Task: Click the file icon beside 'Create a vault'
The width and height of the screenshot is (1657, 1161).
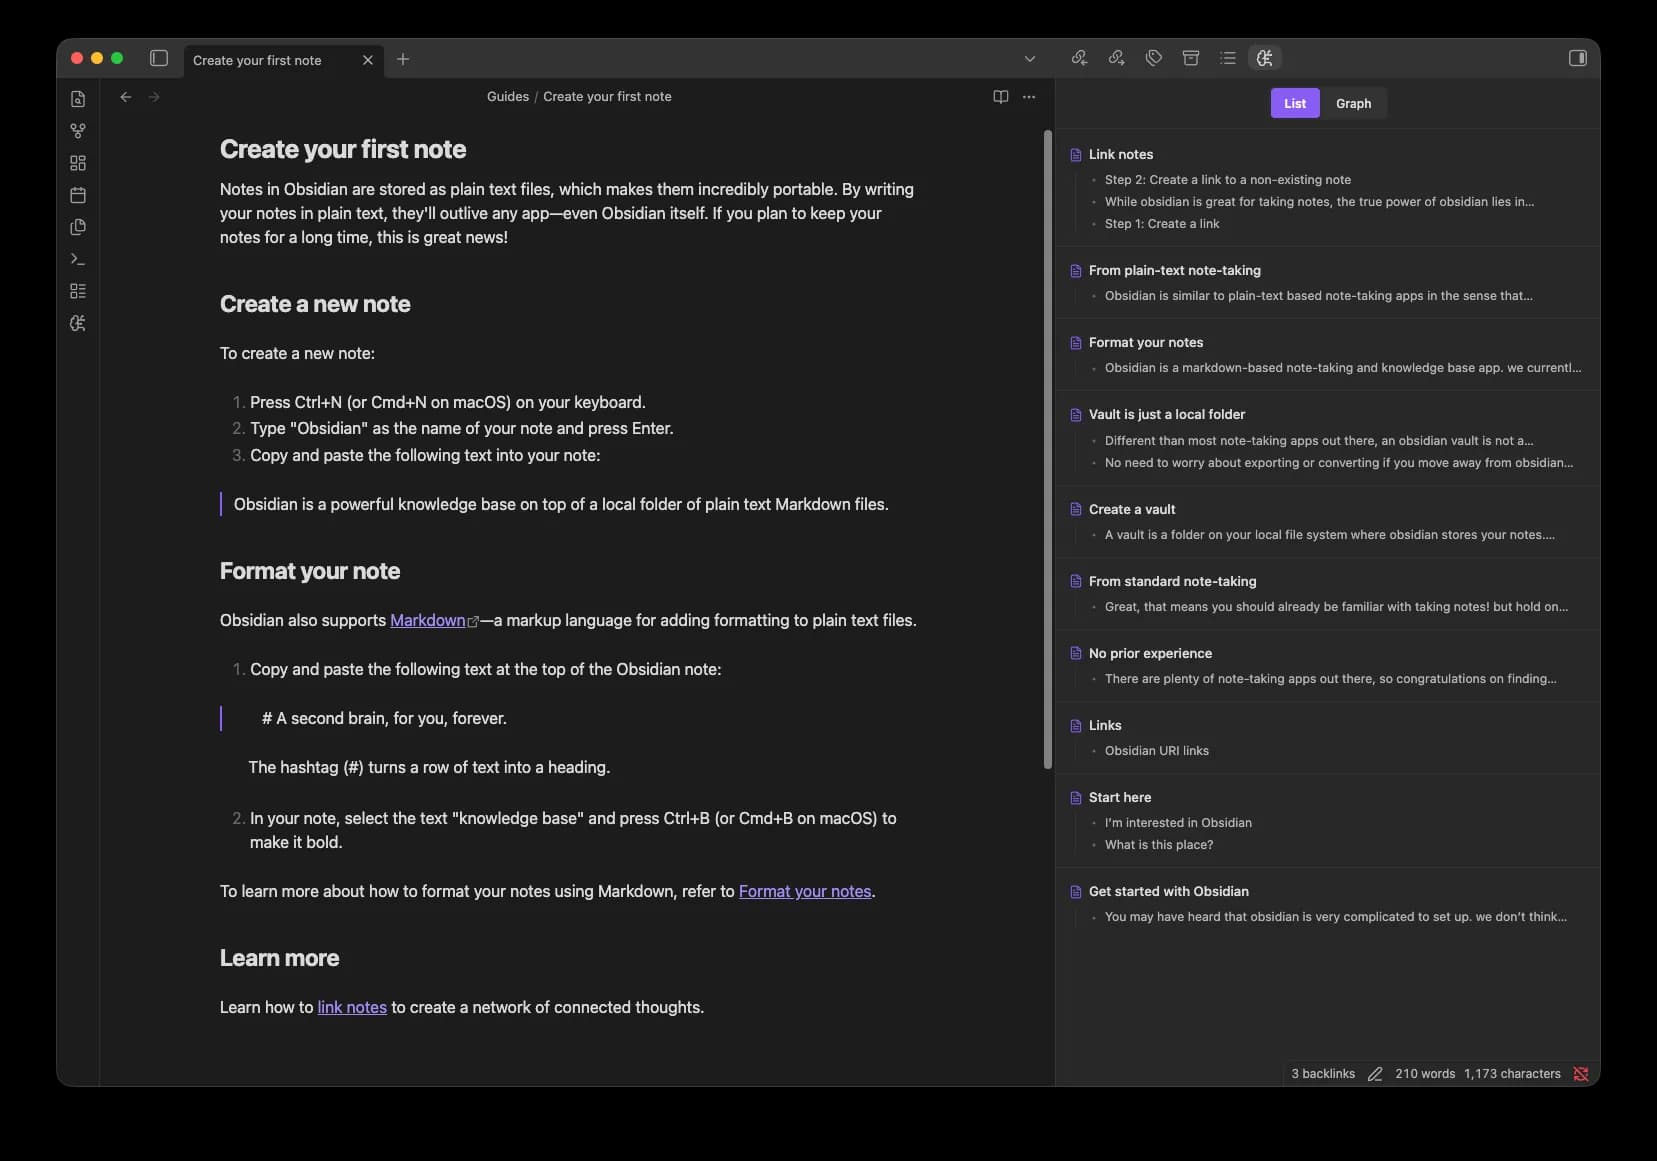Action: point(1076,509)
